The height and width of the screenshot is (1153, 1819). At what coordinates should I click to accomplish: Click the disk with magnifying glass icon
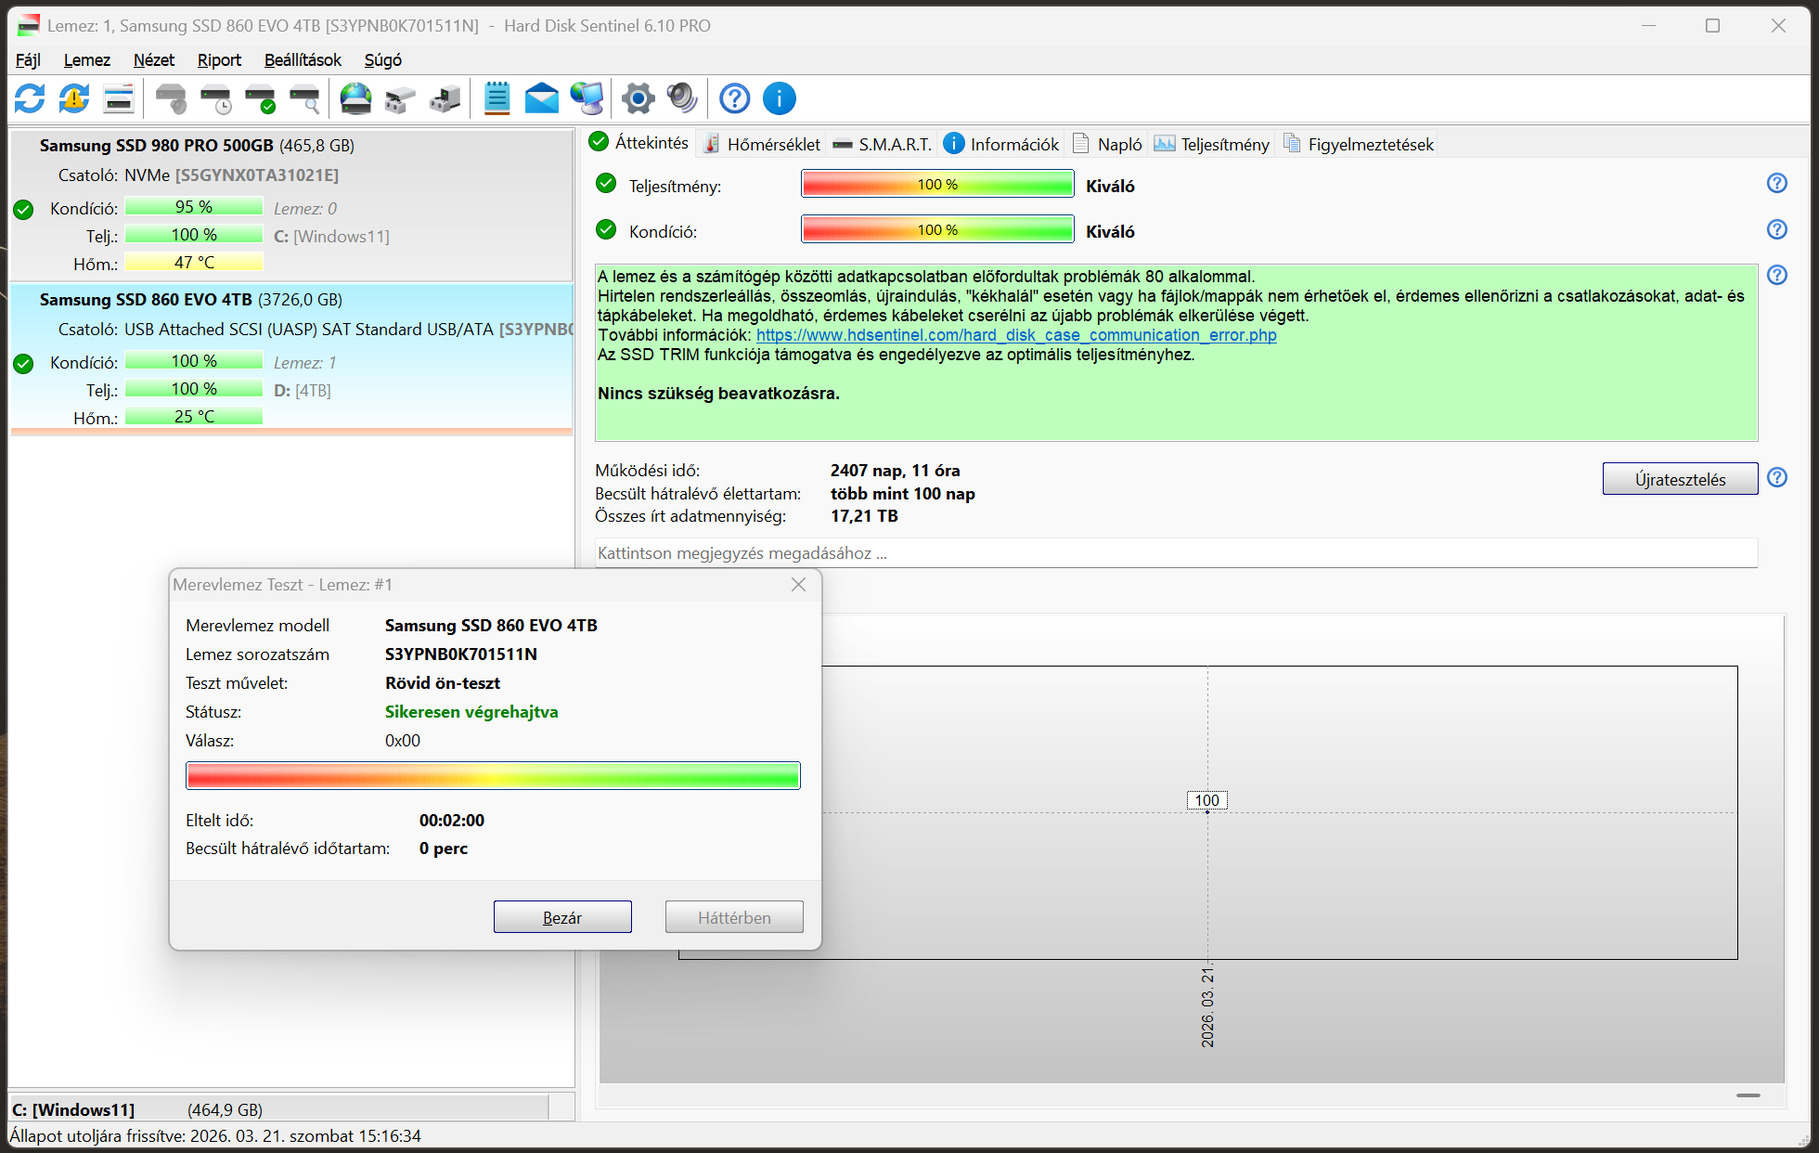[304, 98]
